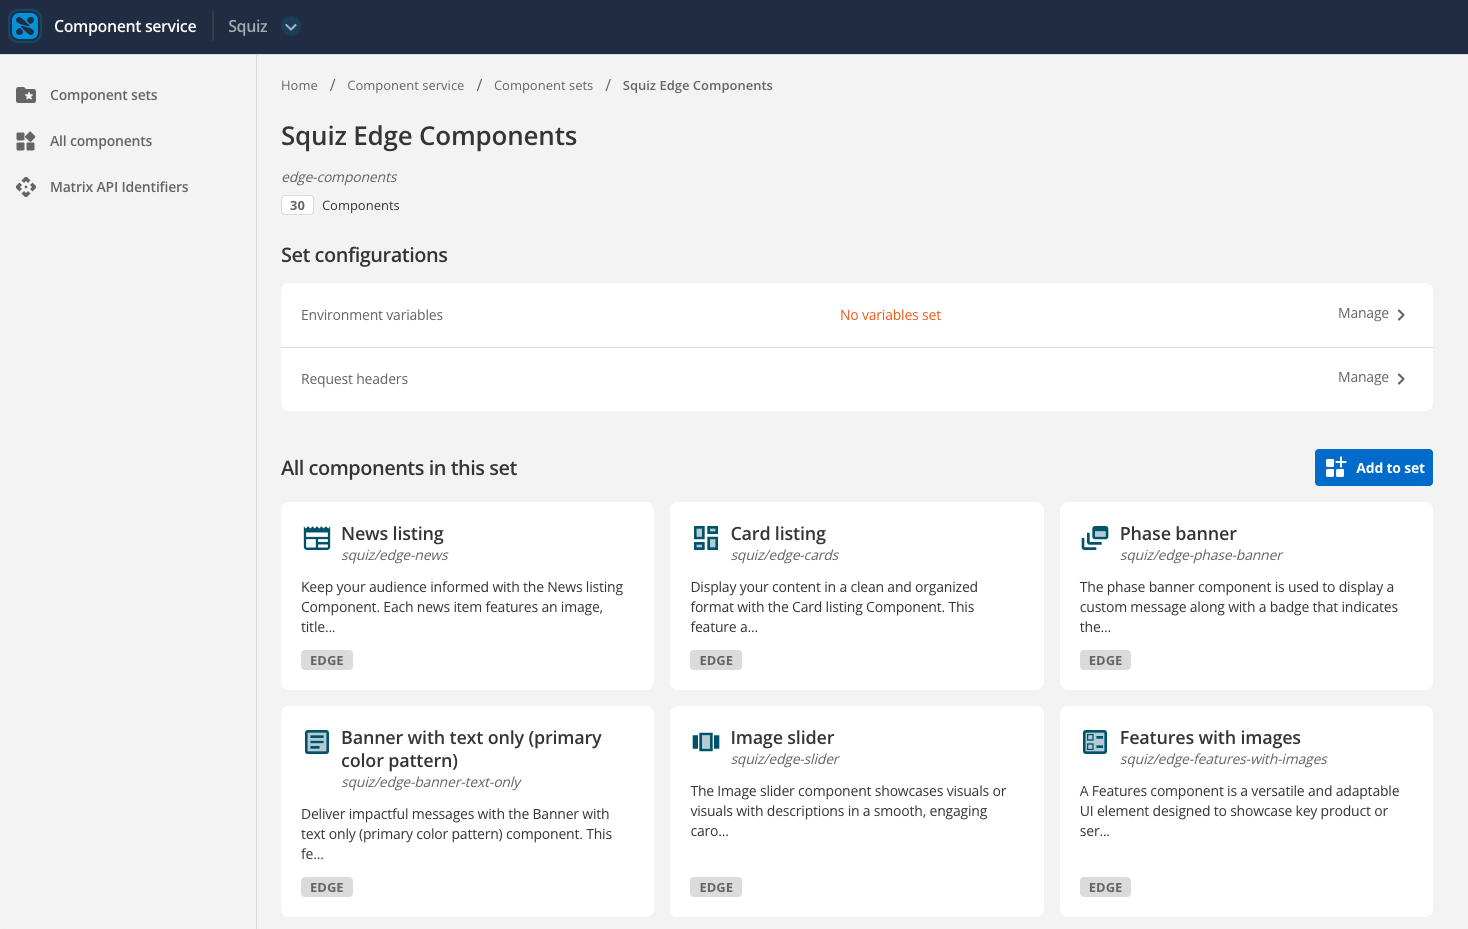Open Banner with text only component title
The image size is (1468, 929).
point(471,749)
